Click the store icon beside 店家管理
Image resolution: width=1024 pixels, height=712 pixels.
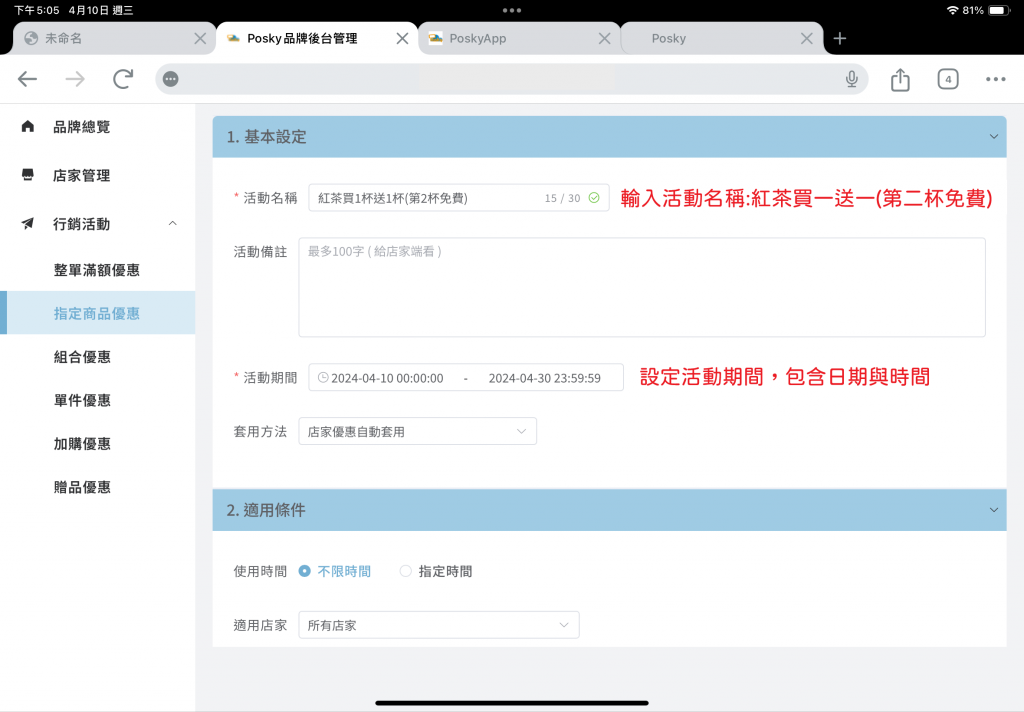point(27,174)
